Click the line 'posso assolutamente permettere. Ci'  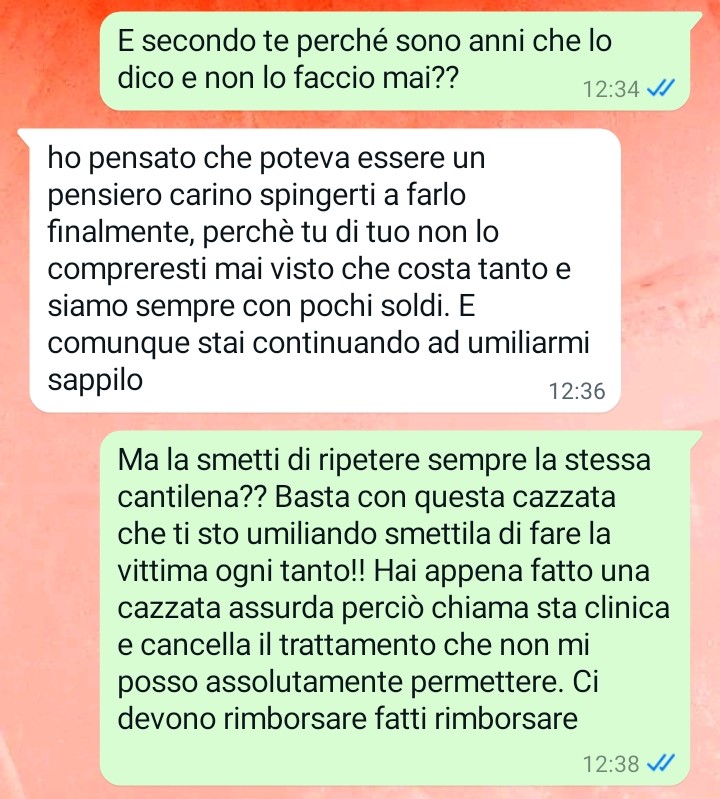358,682
